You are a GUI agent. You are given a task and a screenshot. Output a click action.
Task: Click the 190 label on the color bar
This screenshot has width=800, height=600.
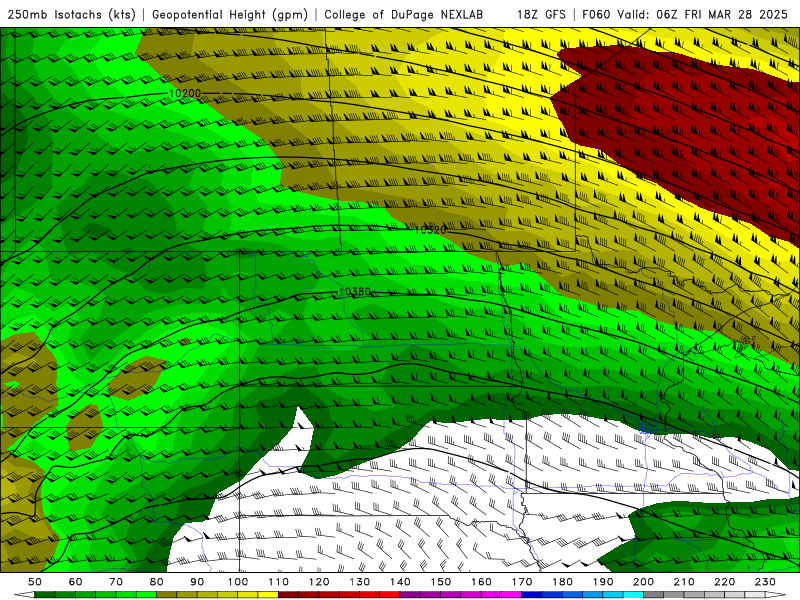coord(603,582)
